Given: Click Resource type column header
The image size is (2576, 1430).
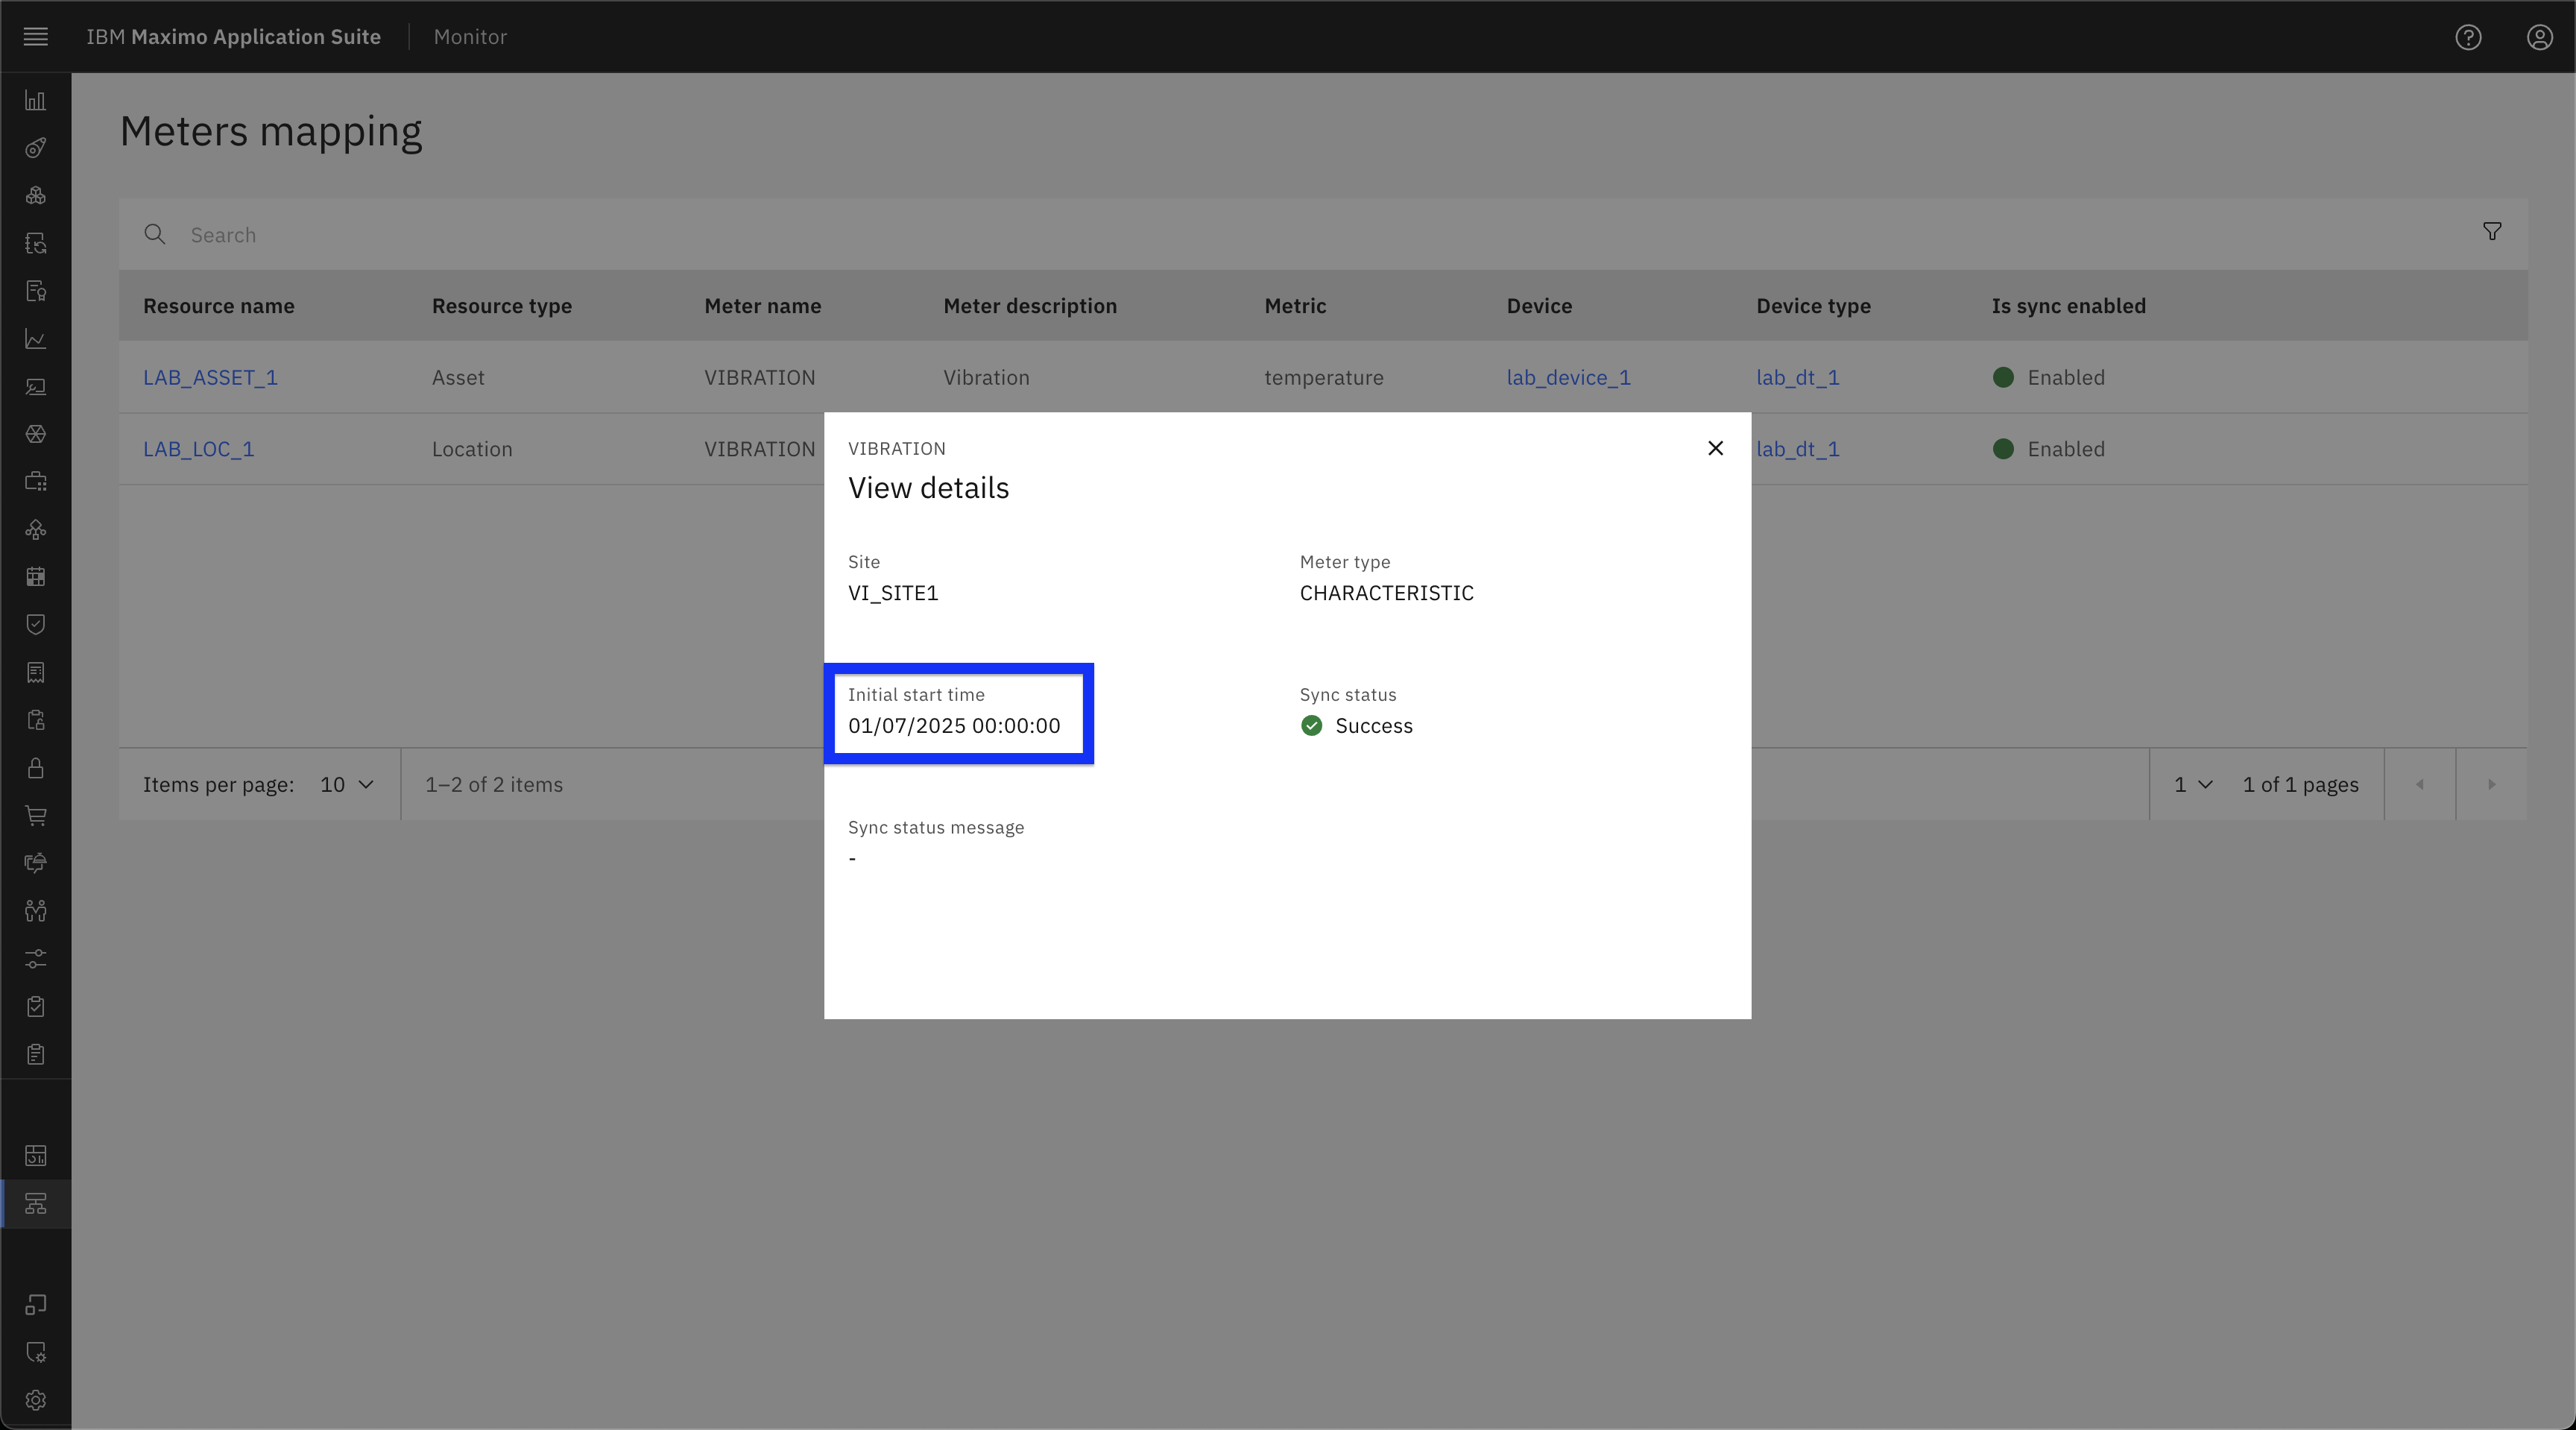Looking at the screenshot, I should 502,306.
